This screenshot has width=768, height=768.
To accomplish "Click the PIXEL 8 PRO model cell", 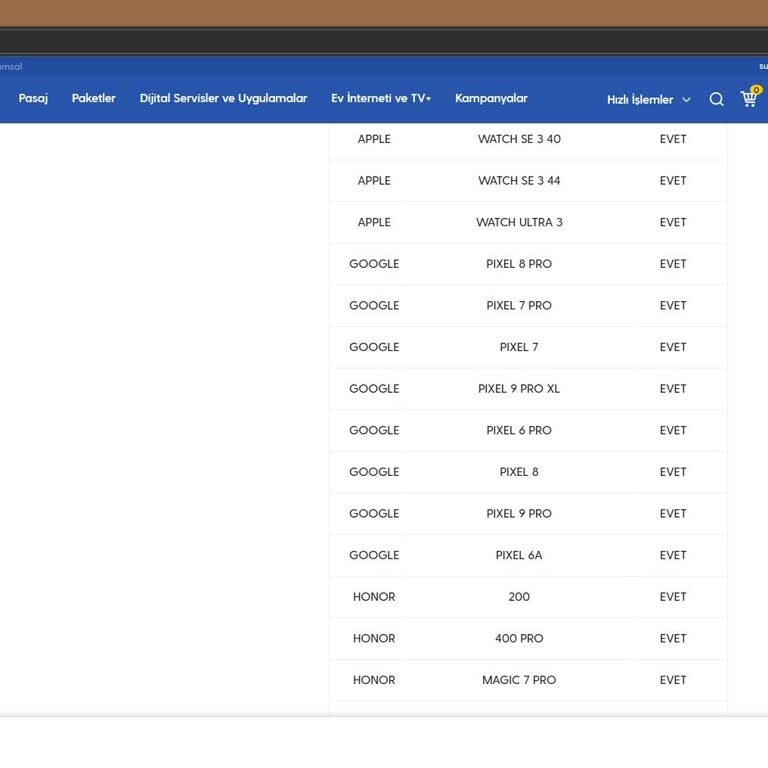I will pos(519,264).
